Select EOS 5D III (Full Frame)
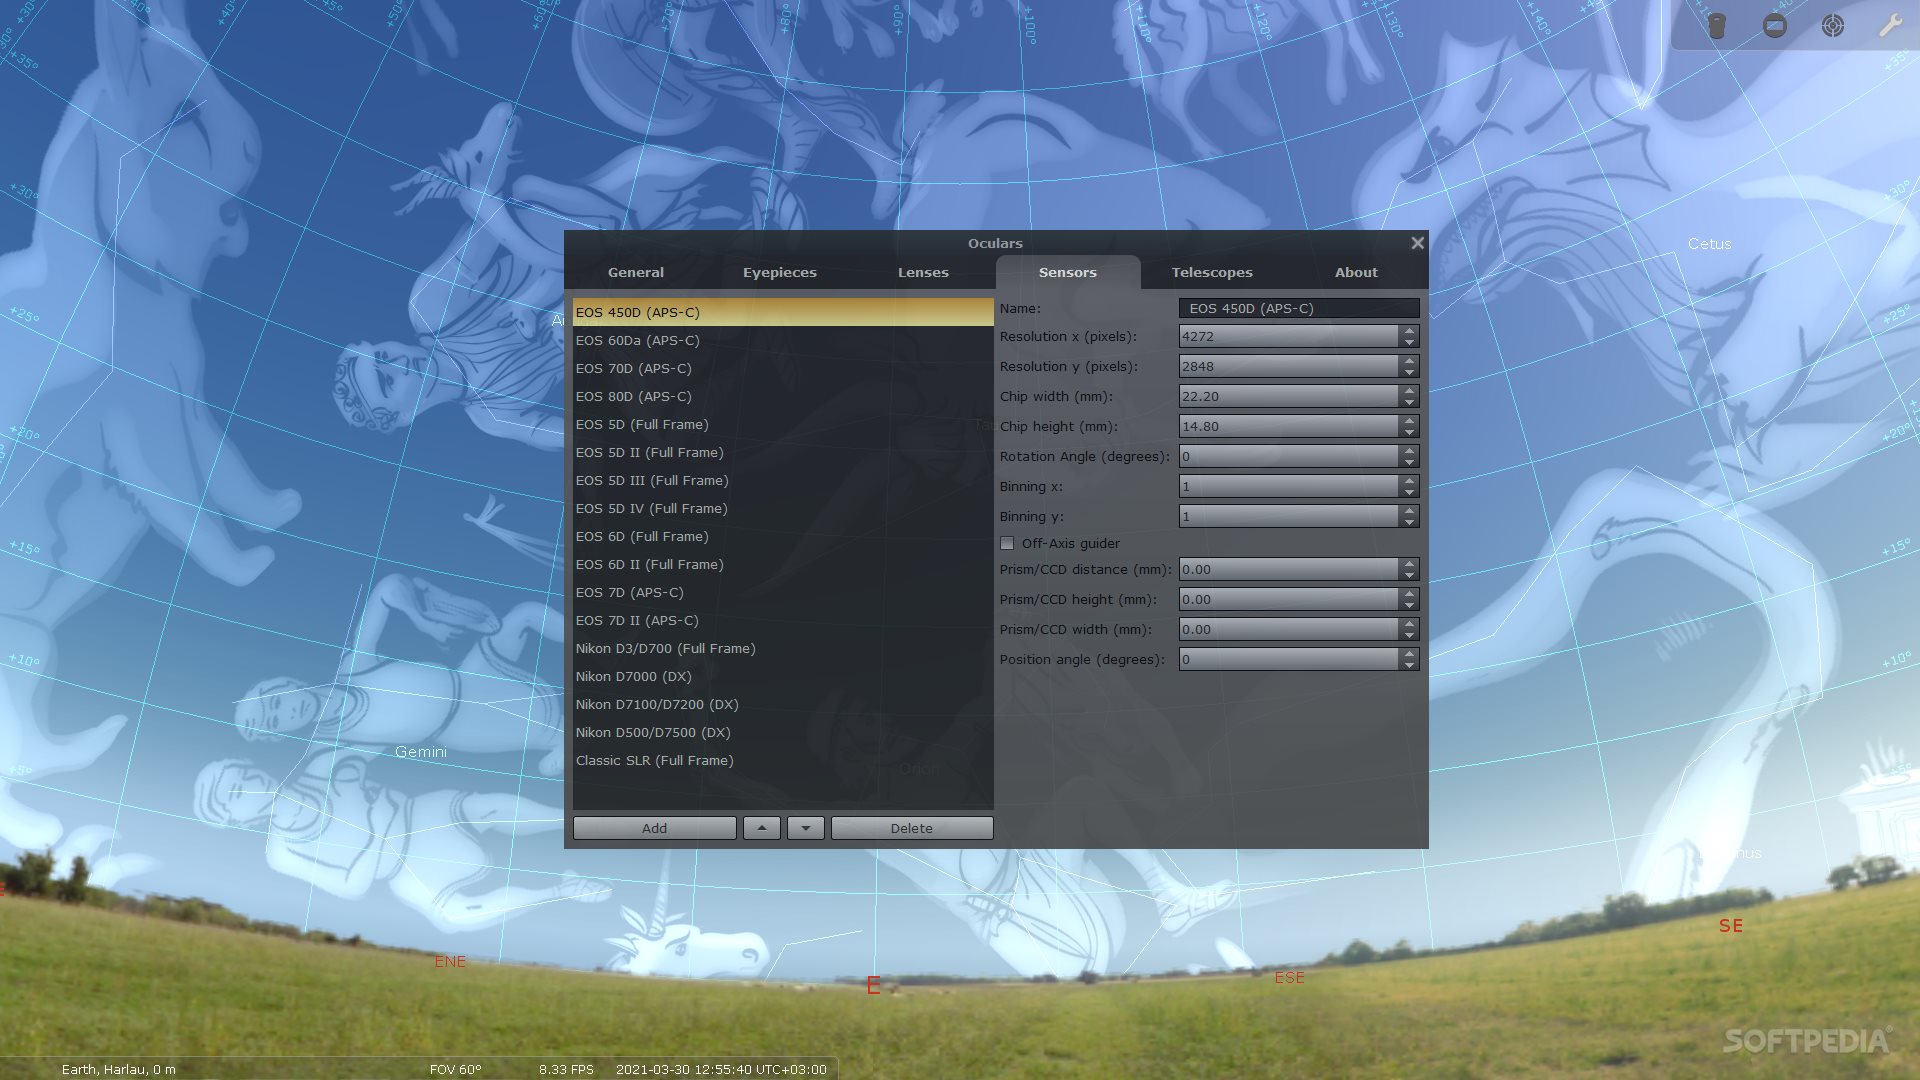1920x1080 pixels. pos(783,480)
